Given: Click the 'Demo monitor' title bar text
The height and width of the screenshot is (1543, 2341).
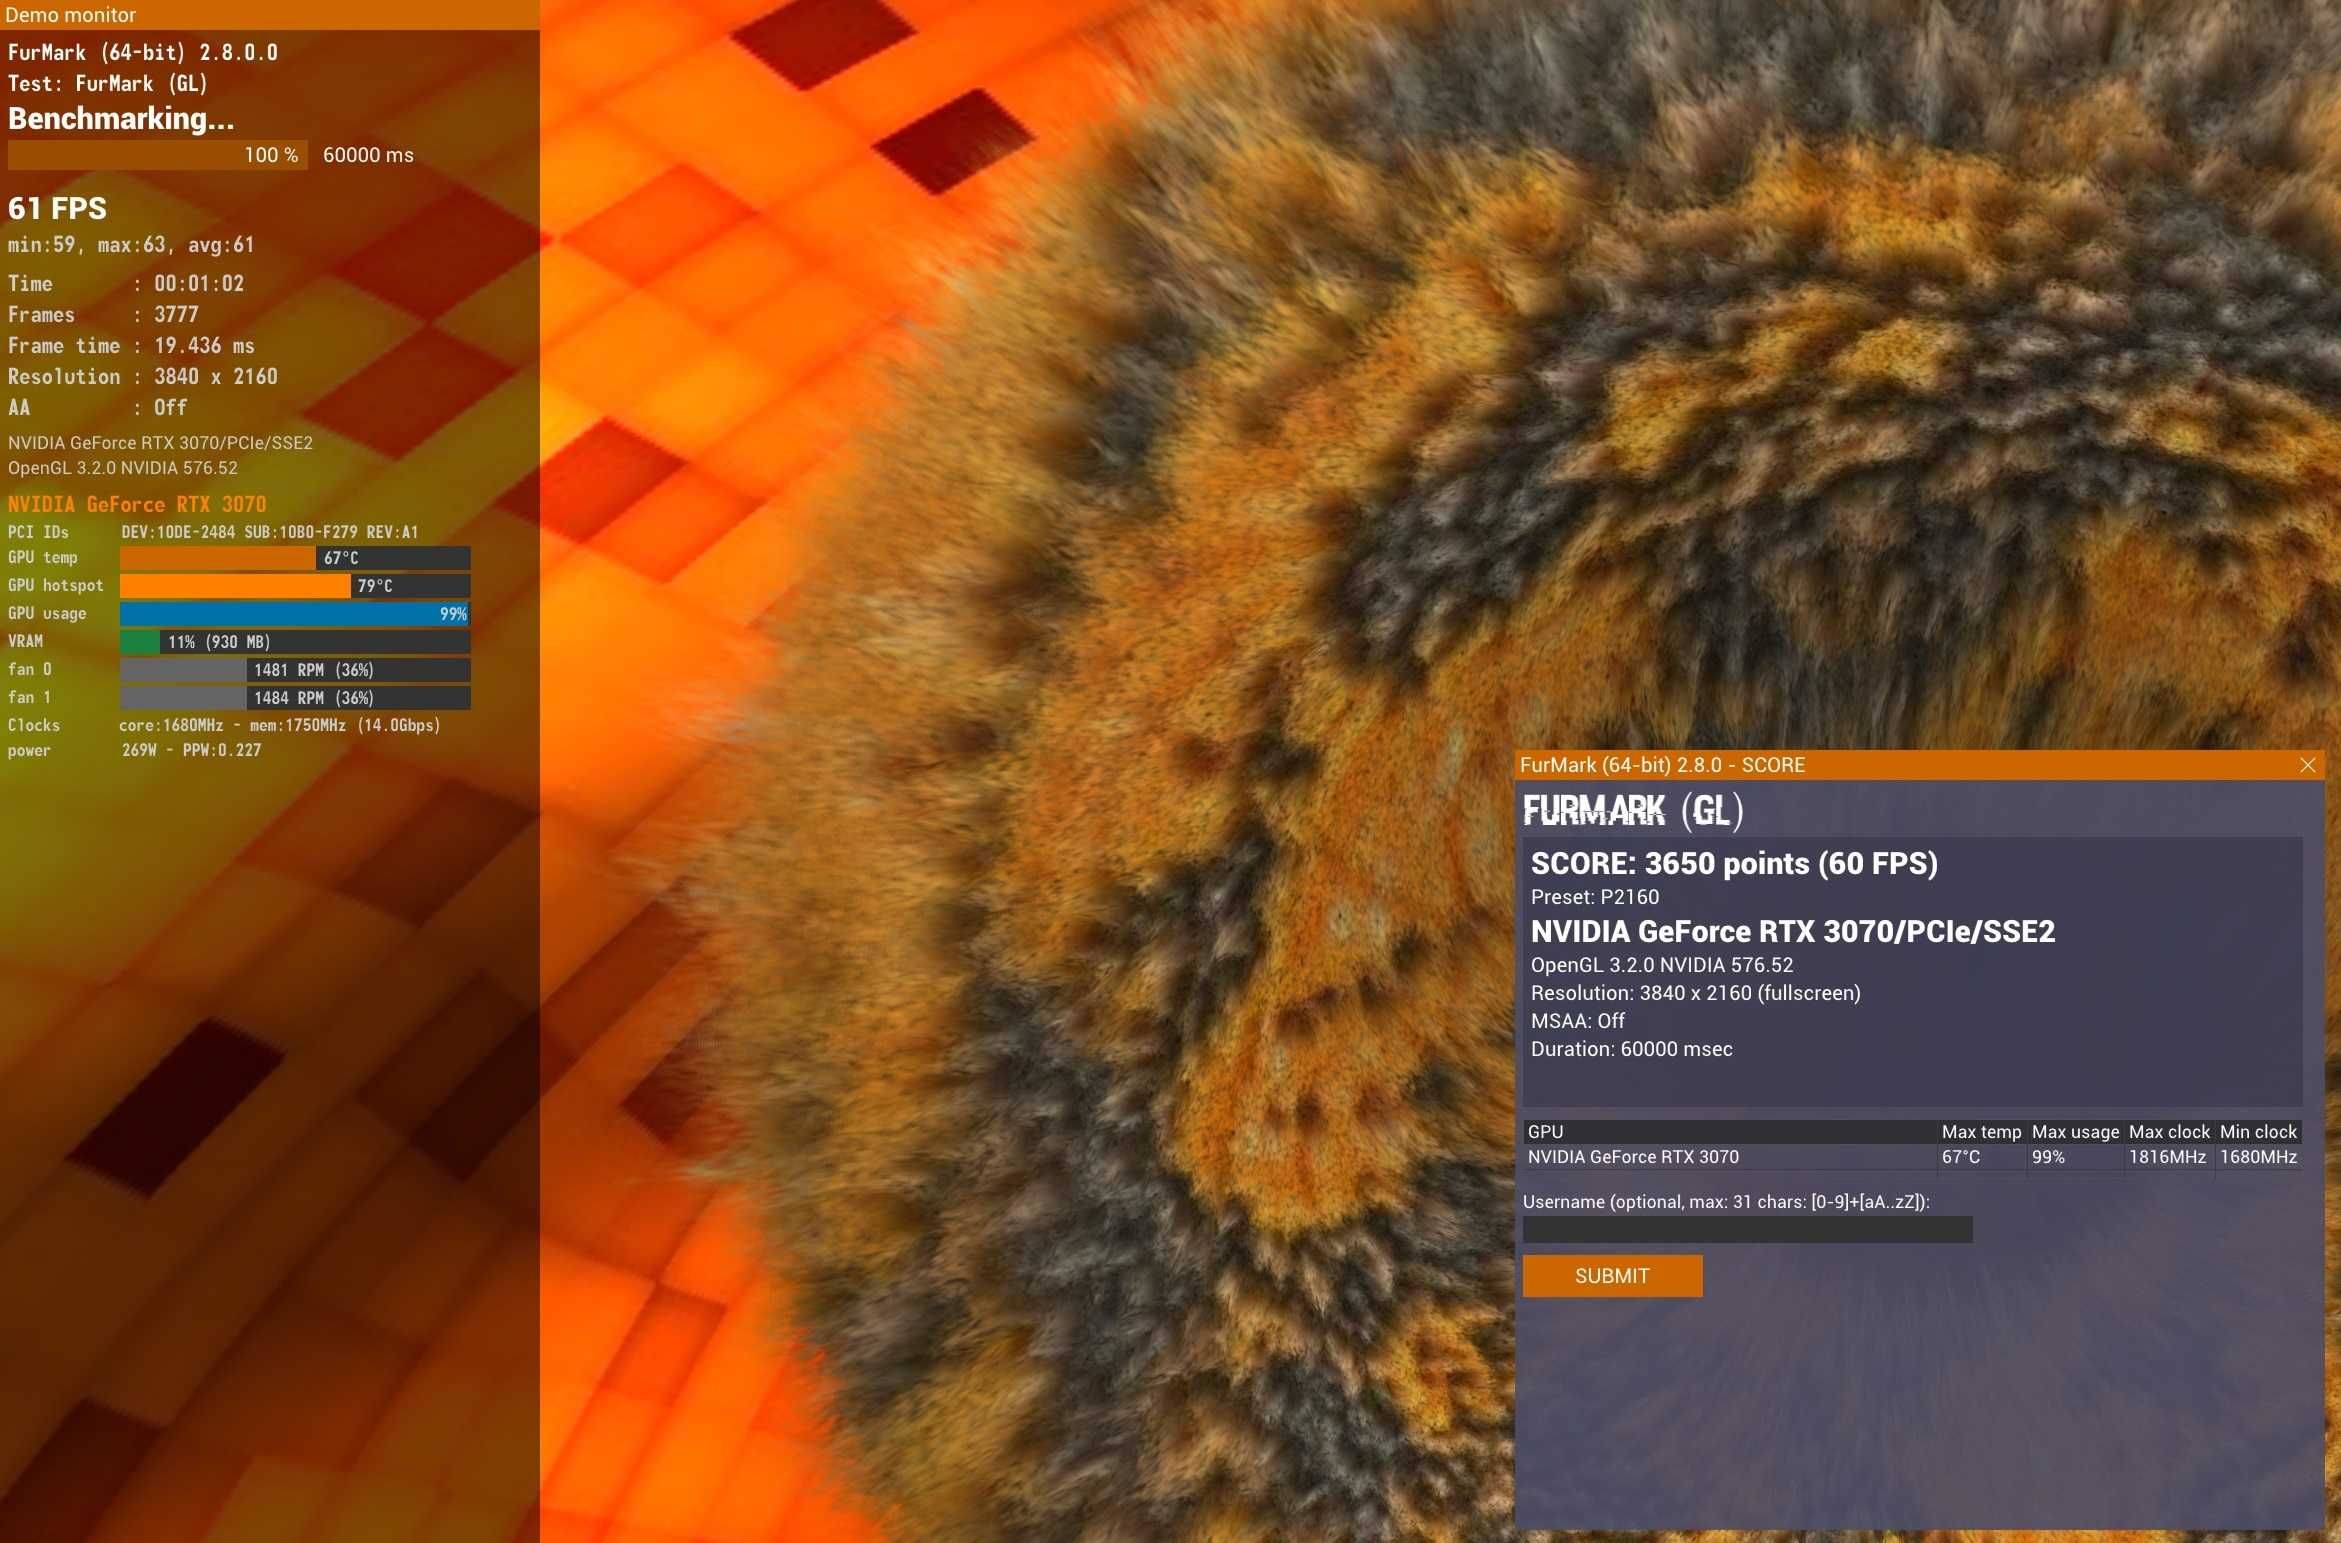Looking at the screenshot, I should 70,15.
